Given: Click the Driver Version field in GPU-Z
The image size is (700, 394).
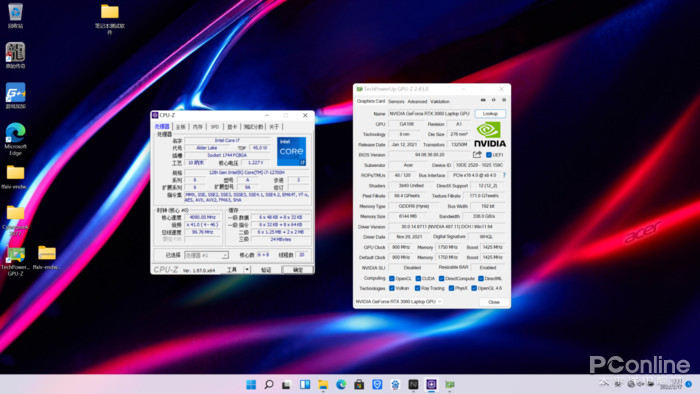Looking at the screenshot, I should 446,227.
